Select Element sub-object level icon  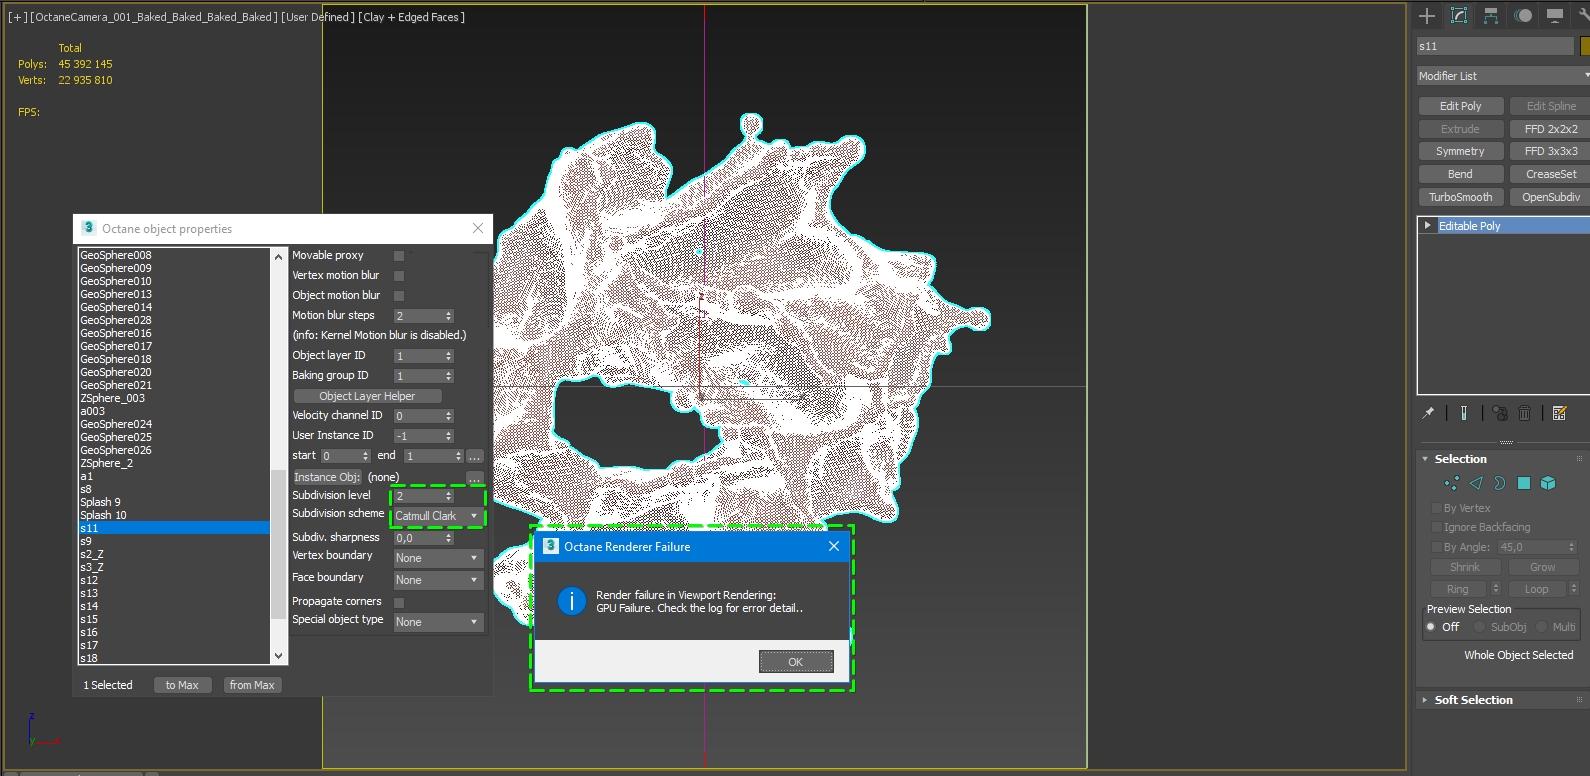[x=1548, y=483]
